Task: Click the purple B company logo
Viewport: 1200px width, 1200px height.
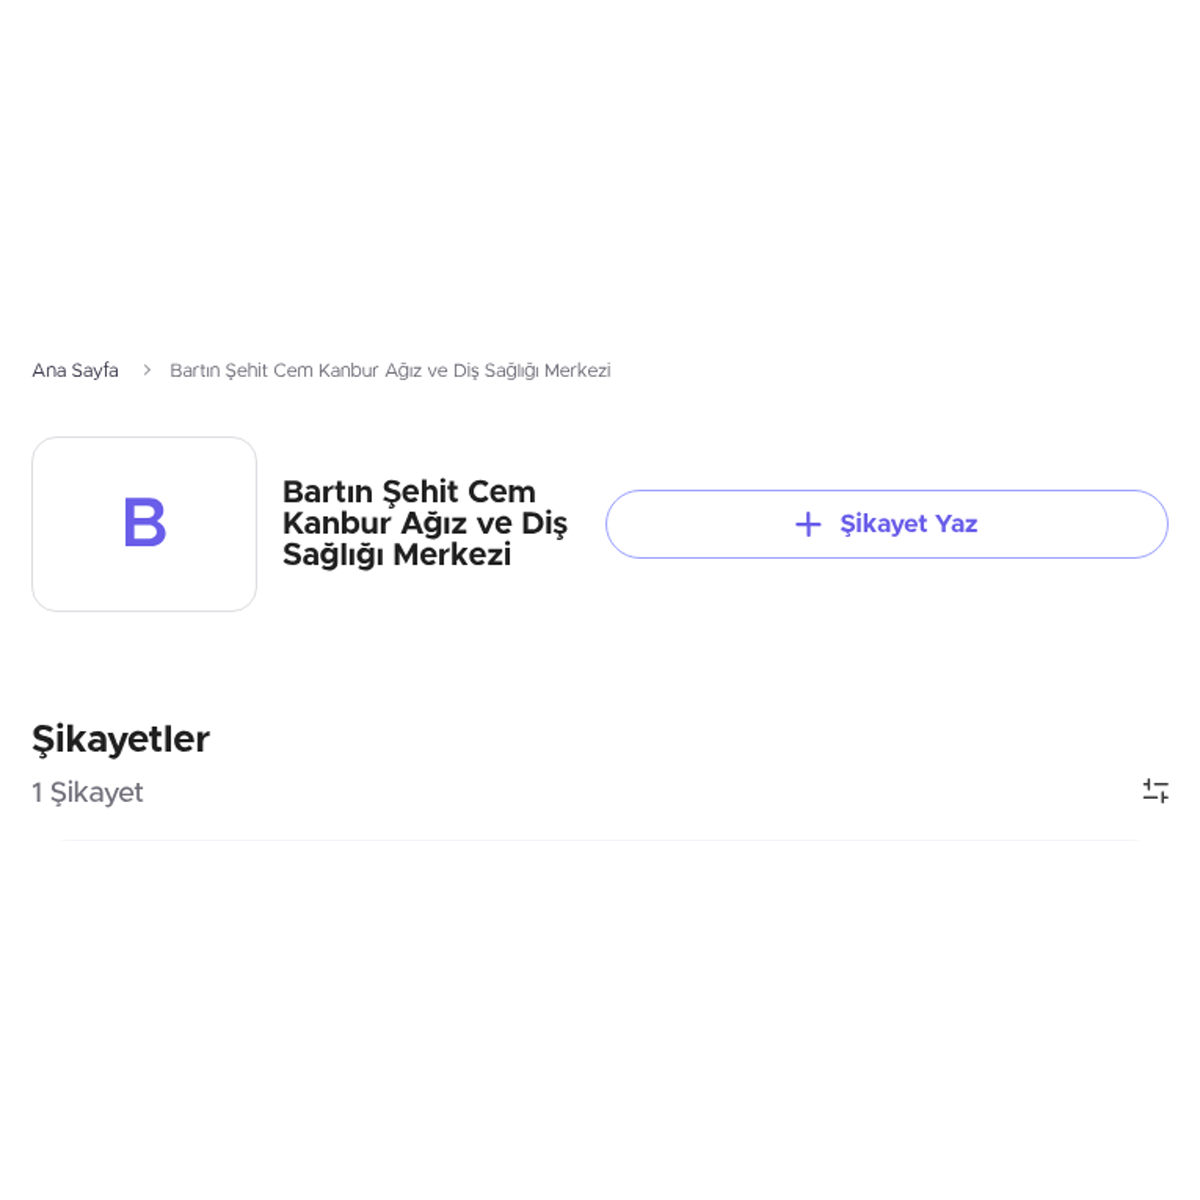Action: pyautogui.click(x=144, y=523)
